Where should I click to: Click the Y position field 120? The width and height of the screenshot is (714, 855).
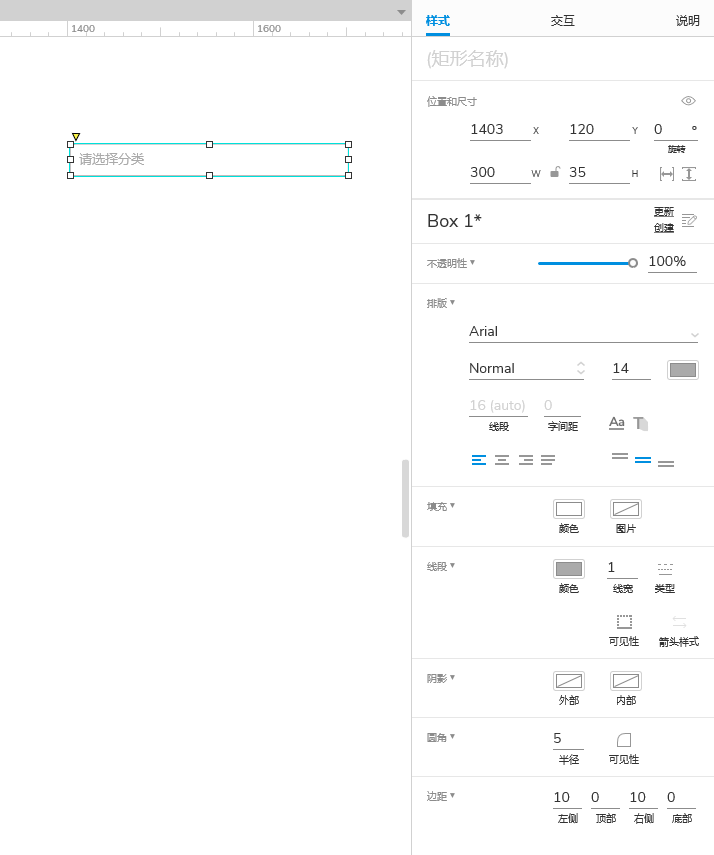tap(599, 129)
